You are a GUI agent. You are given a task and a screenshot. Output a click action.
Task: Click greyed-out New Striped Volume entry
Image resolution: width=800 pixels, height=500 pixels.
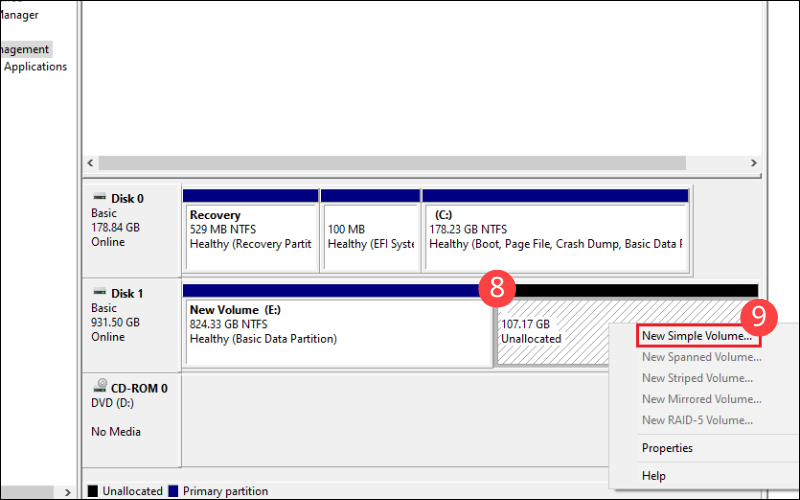(x=697, y=378)
